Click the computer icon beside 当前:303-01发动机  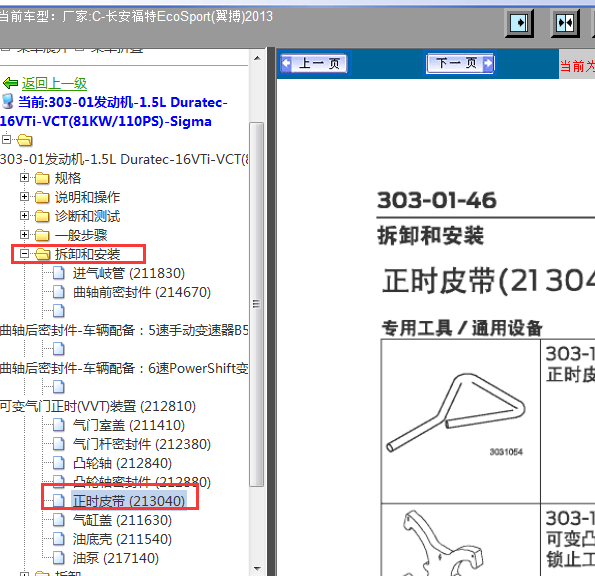(8, 102)
